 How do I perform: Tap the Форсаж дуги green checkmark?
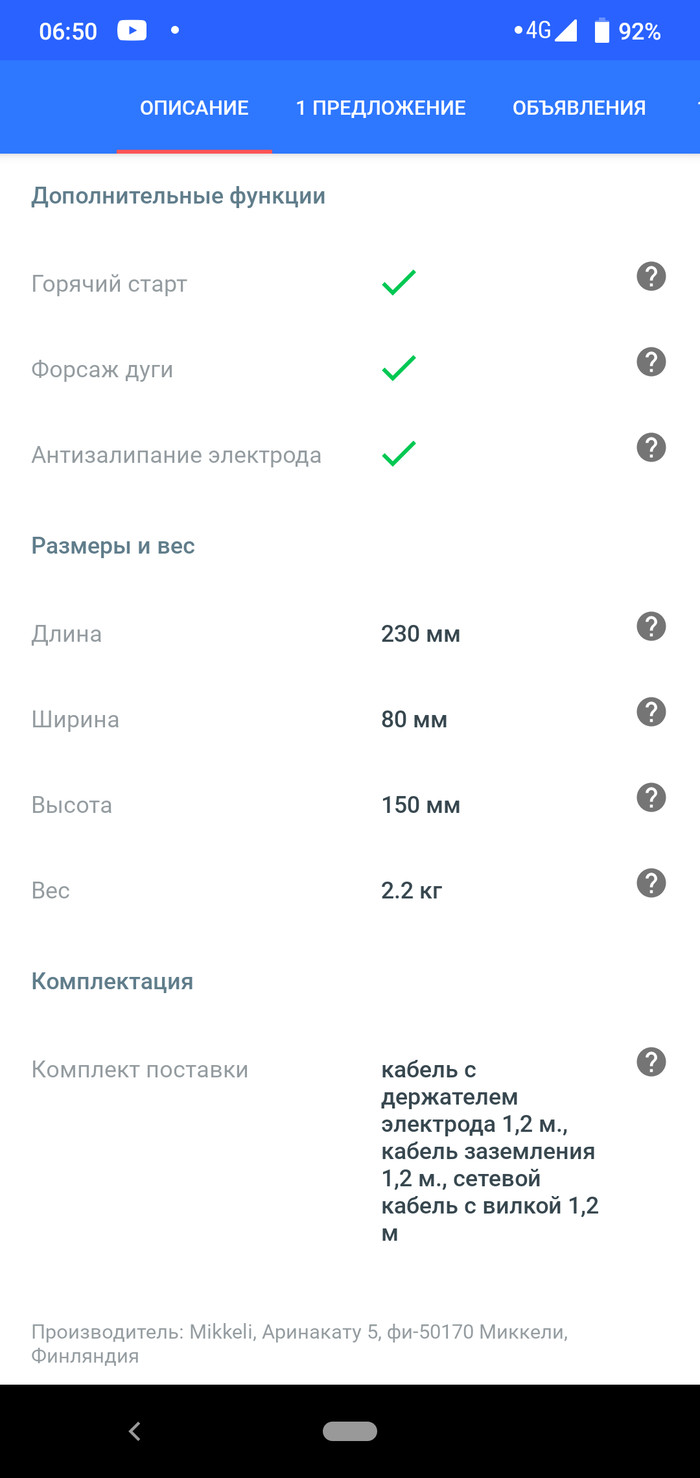point(398,369)
